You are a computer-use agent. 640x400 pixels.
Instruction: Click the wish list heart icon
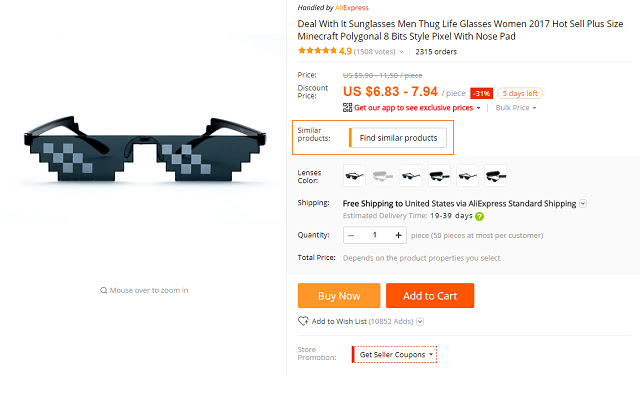303,321
